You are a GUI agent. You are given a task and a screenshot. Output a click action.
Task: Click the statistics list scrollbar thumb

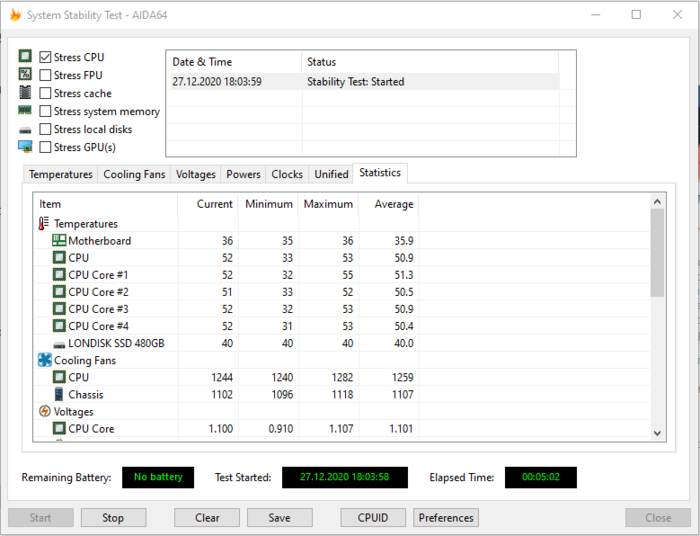coord(657,253)
